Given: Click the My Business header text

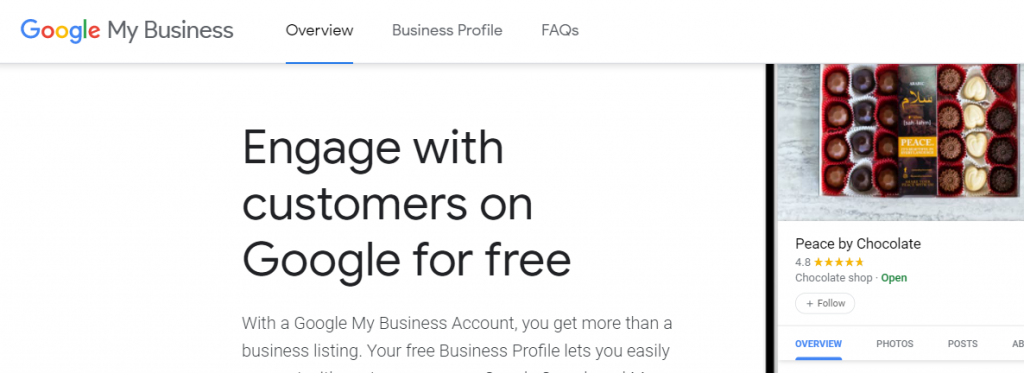Looking at the screenshot, I should coord(170,31).
